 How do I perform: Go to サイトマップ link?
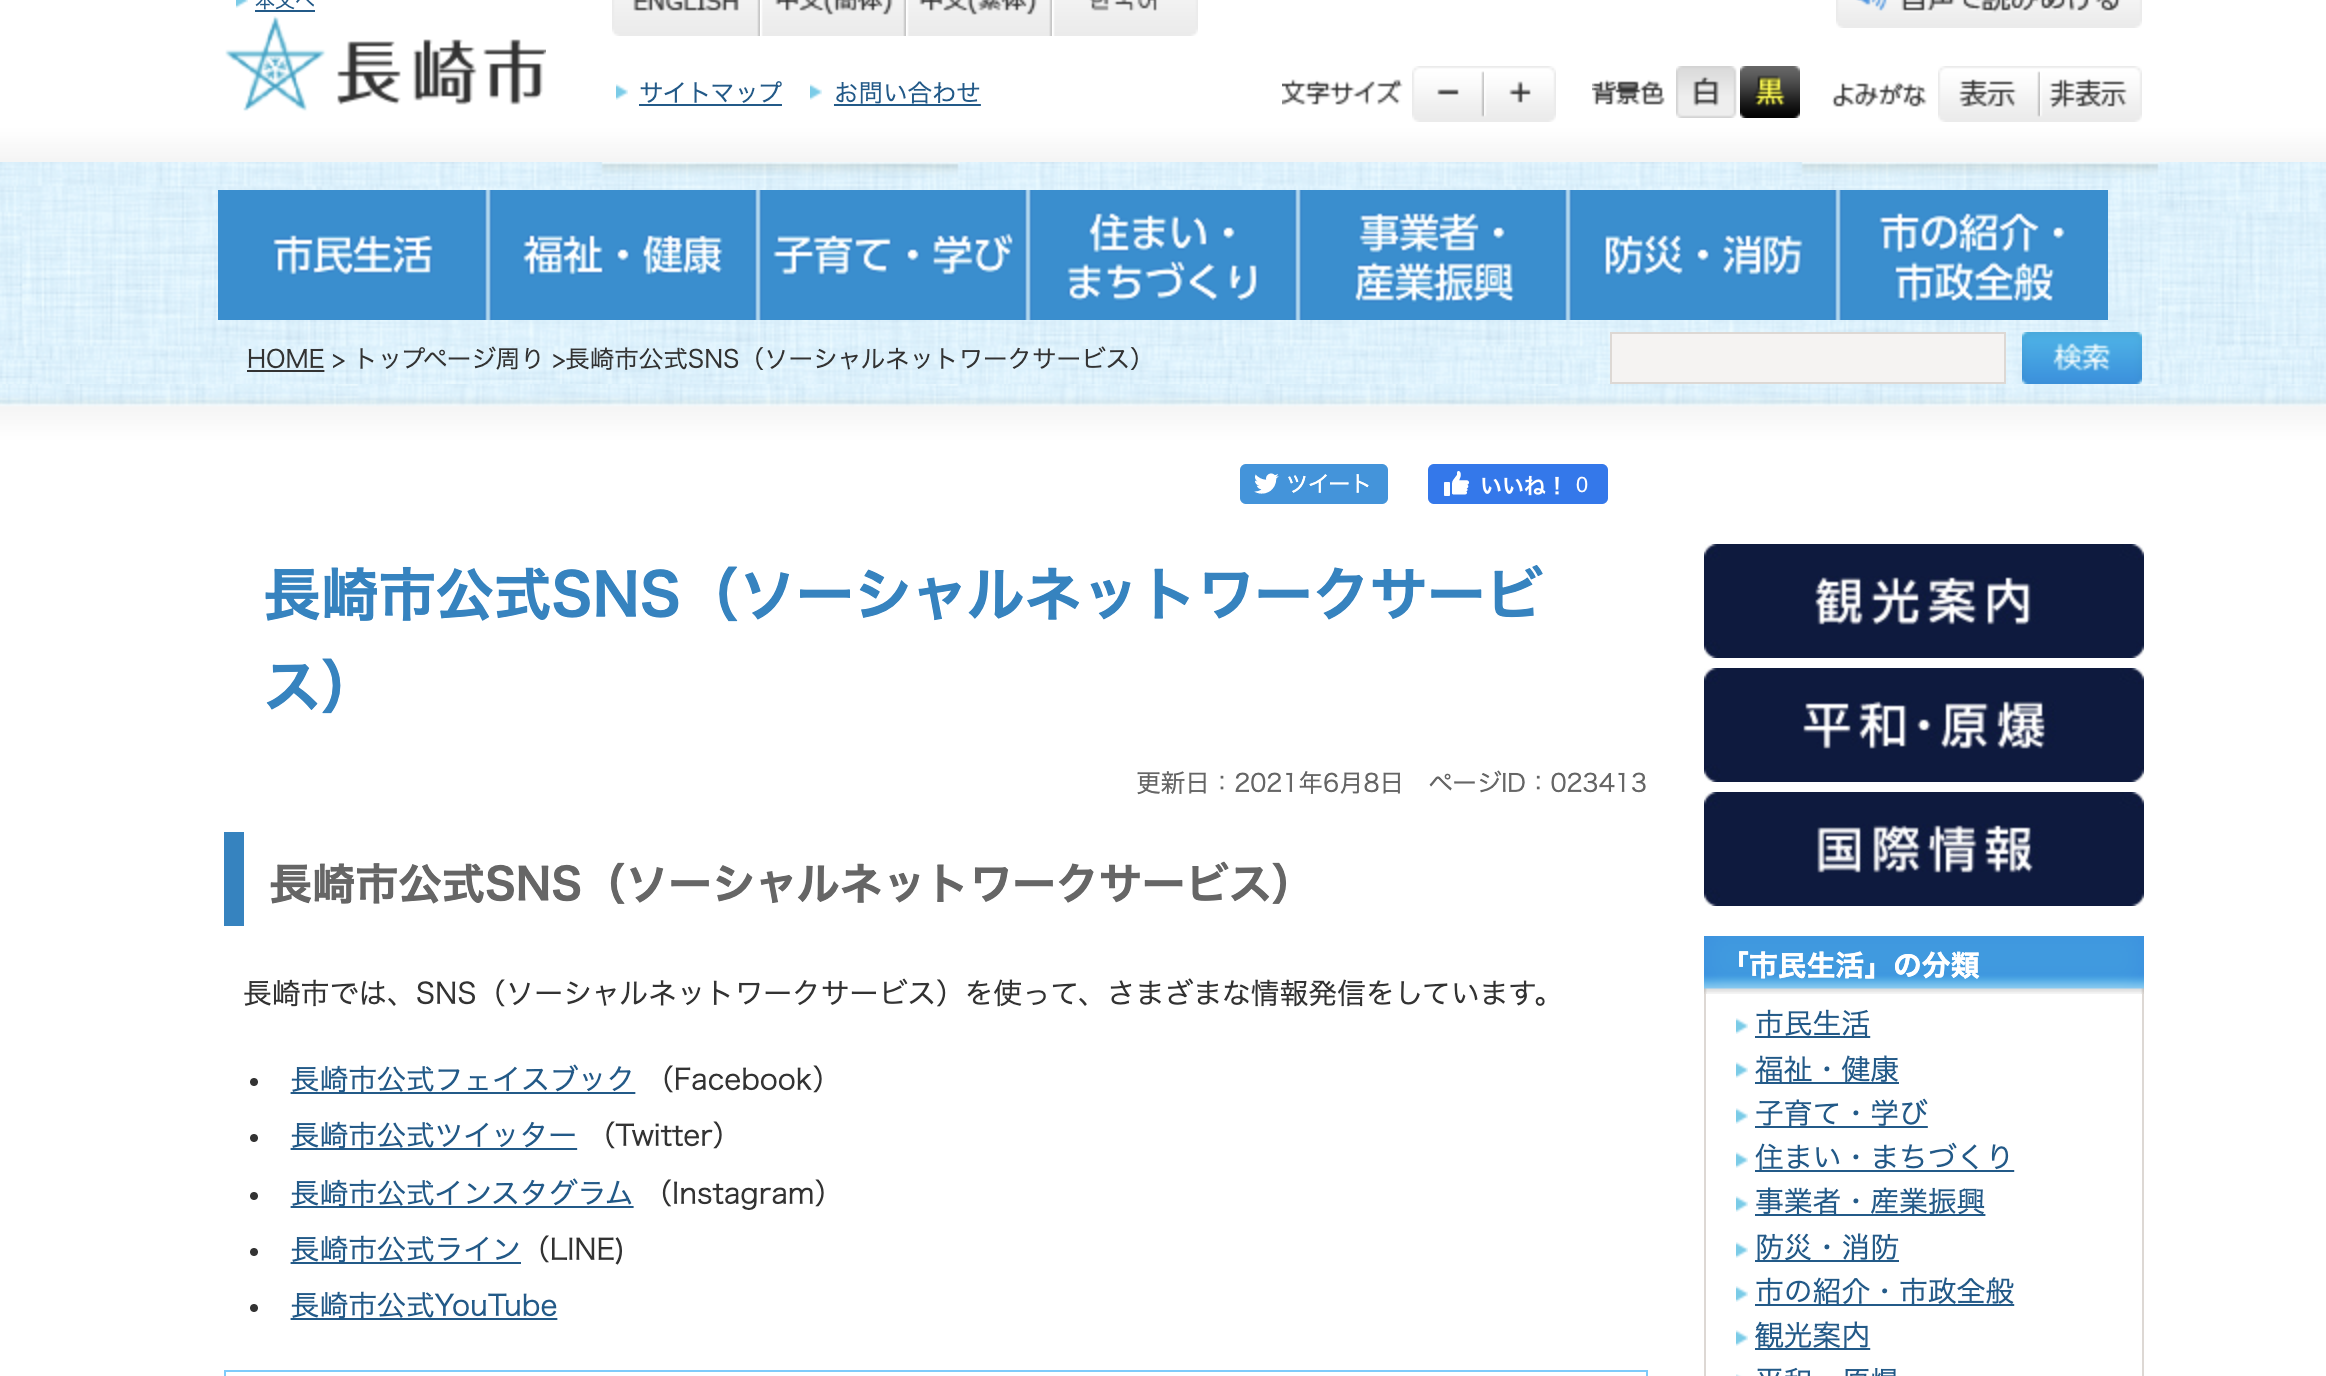pos(710,93)
